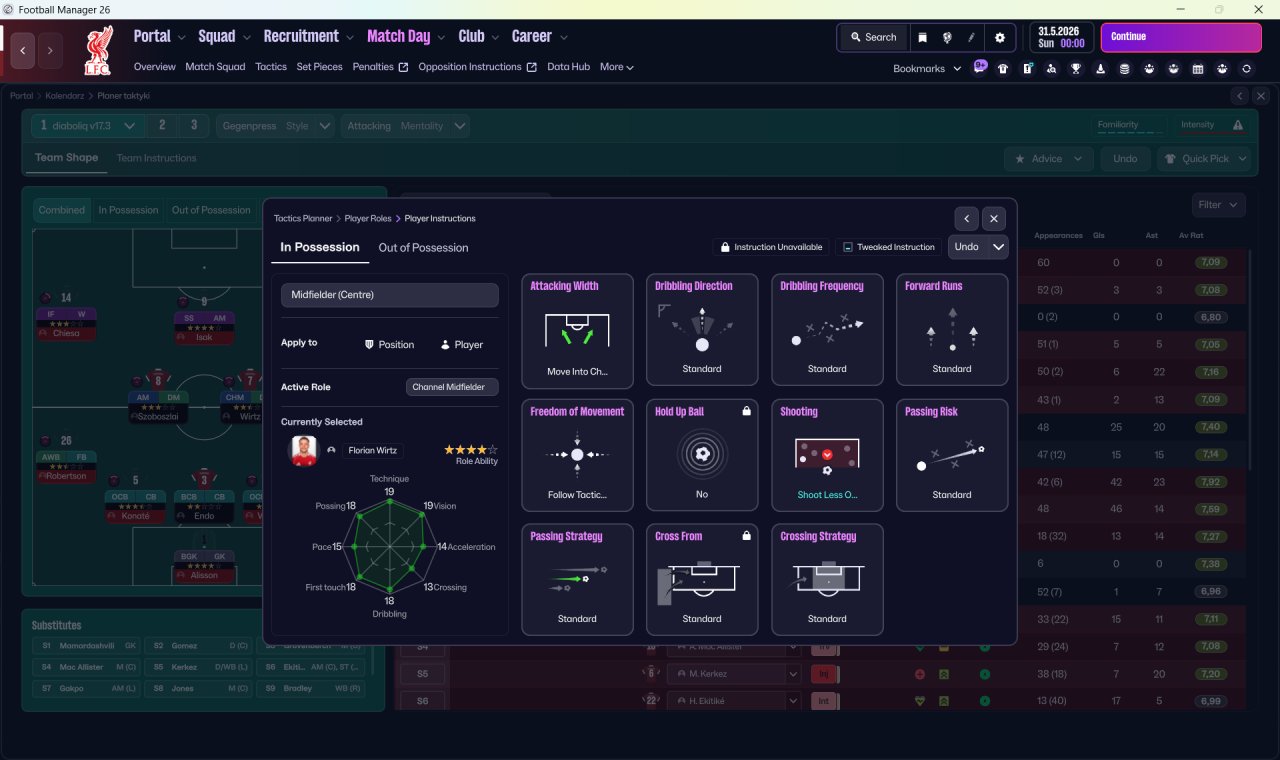
Task: Switch pitch view to In Possession
Action: 128,210
